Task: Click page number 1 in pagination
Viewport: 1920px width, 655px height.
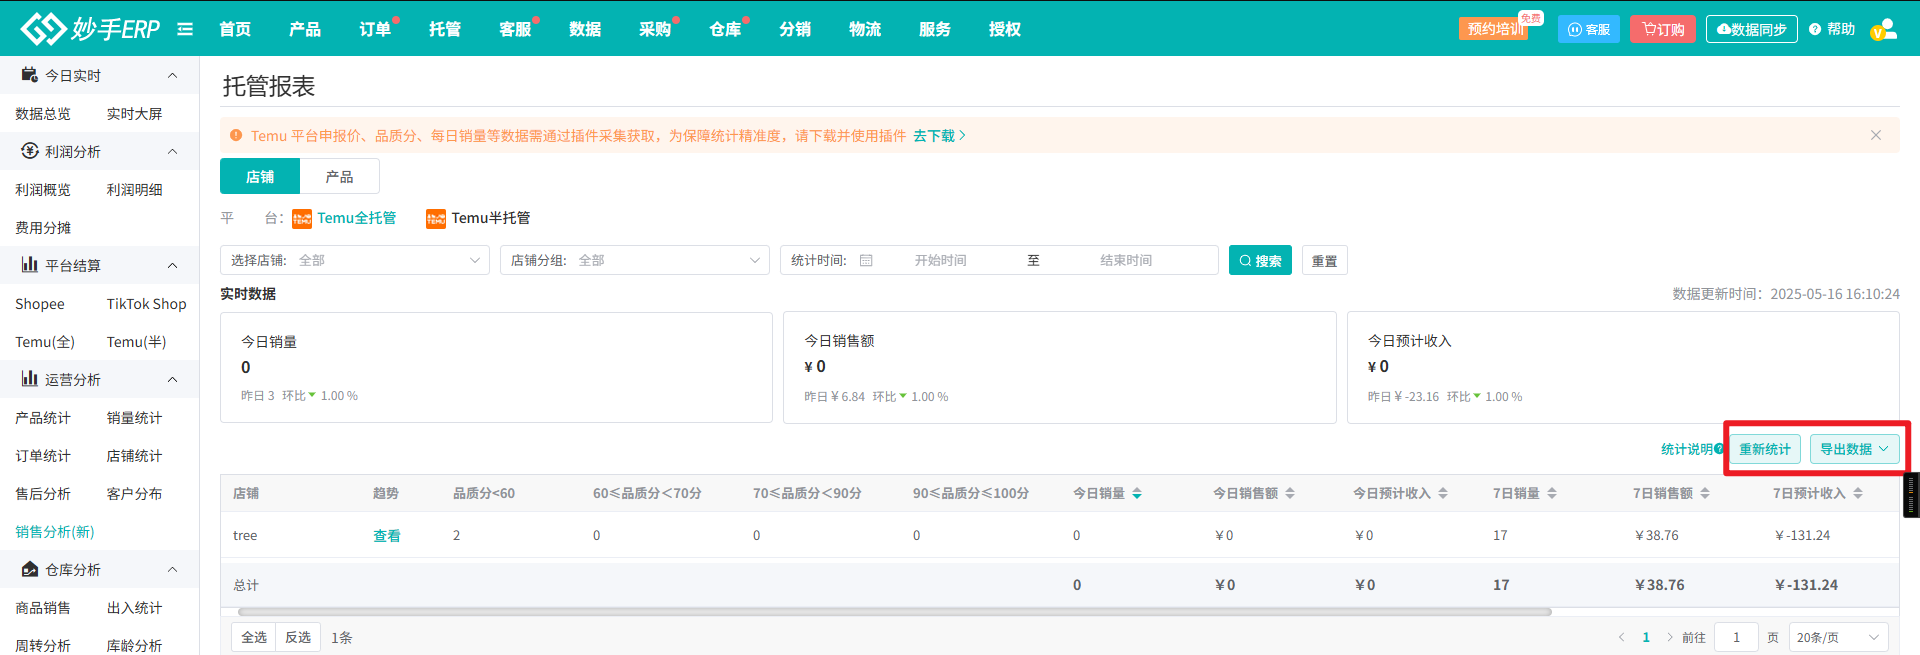Action: 1646,637
